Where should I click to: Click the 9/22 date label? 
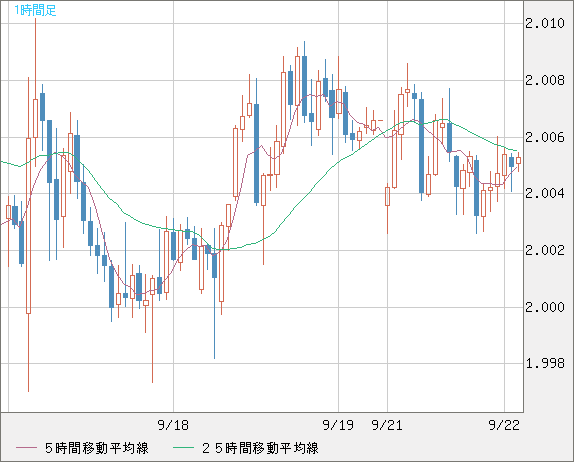[504, 425]
